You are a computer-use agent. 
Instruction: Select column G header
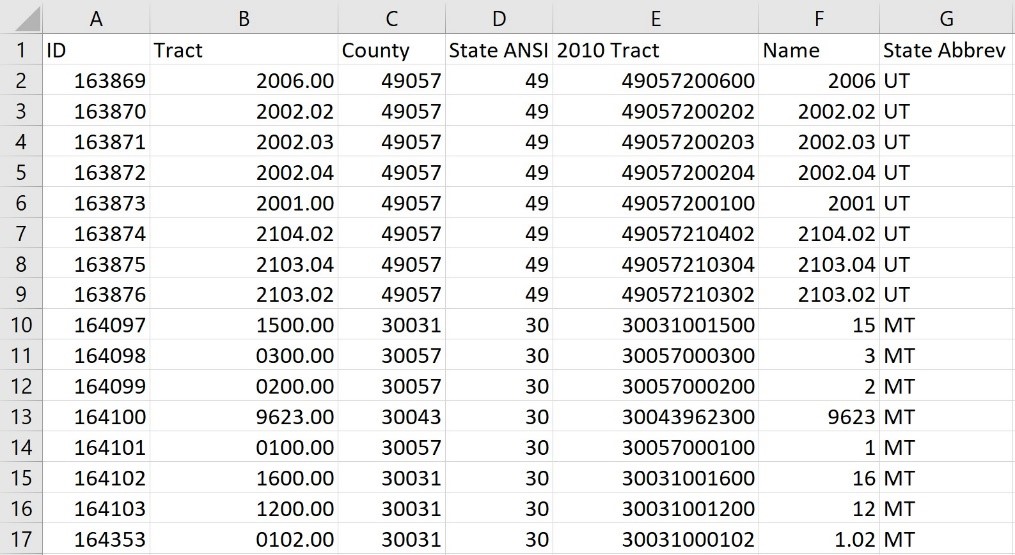click(947, 17)
